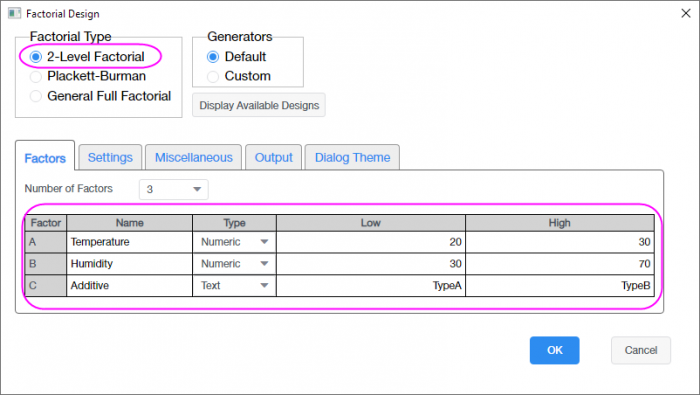Open Type dropdown for Humidity row
Image resolution: width=700 pixels, height=395 pixels.
pyautogui.click(x=234, y=264)
